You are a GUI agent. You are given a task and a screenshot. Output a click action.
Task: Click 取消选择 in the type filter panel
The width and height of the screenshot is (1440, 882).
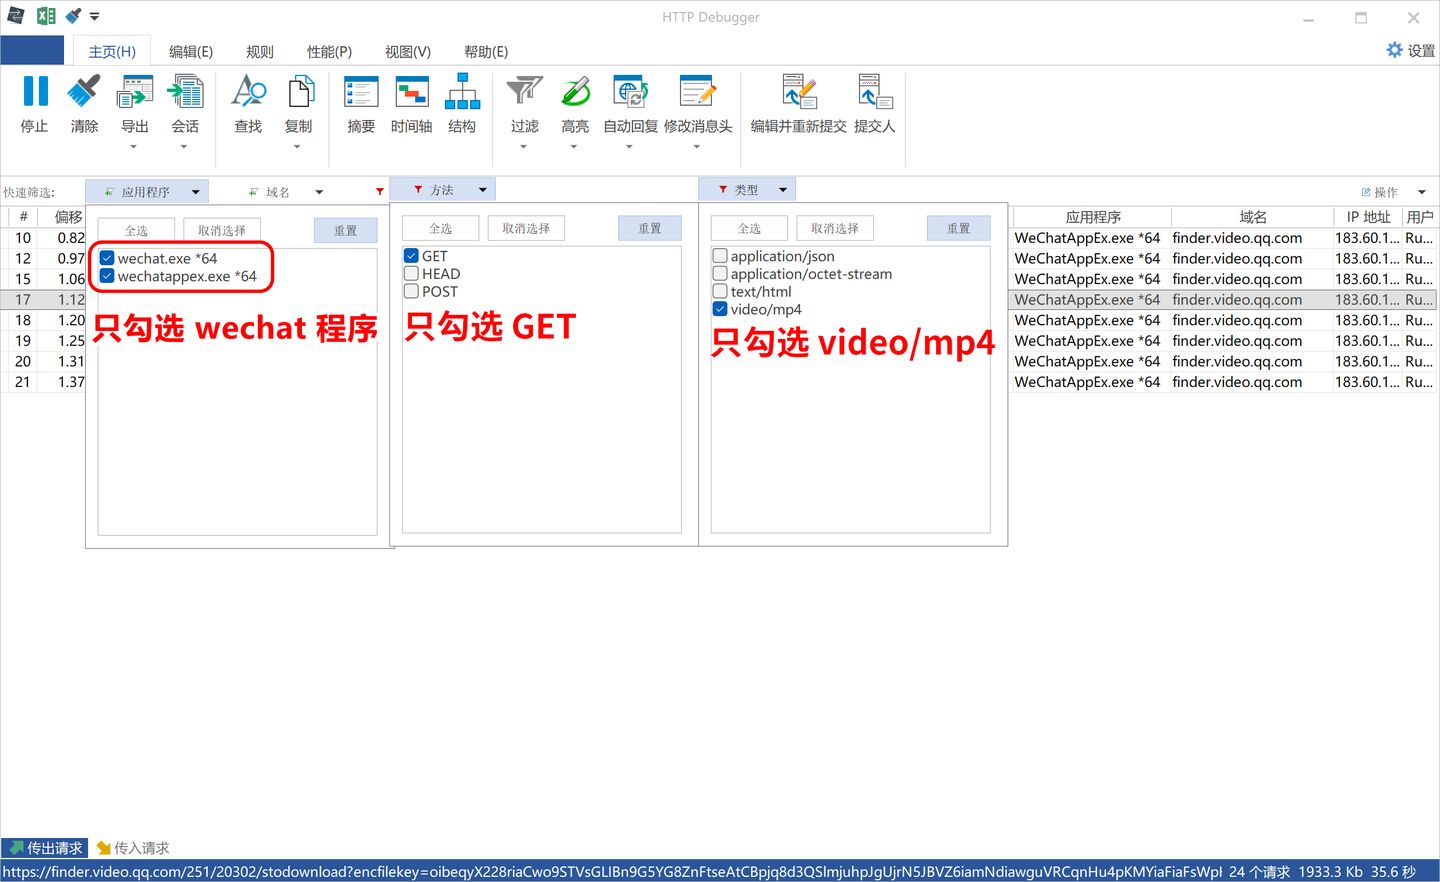point(835,228)
